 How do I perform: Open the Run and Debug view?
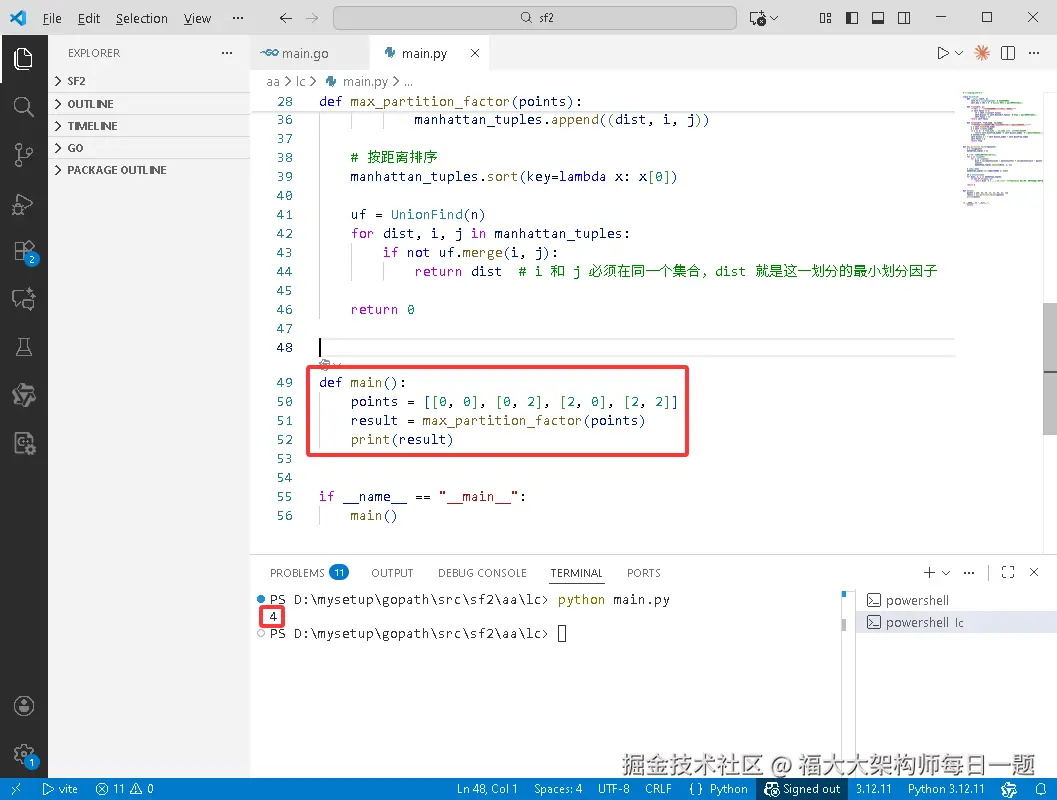(x=24, y=204)
